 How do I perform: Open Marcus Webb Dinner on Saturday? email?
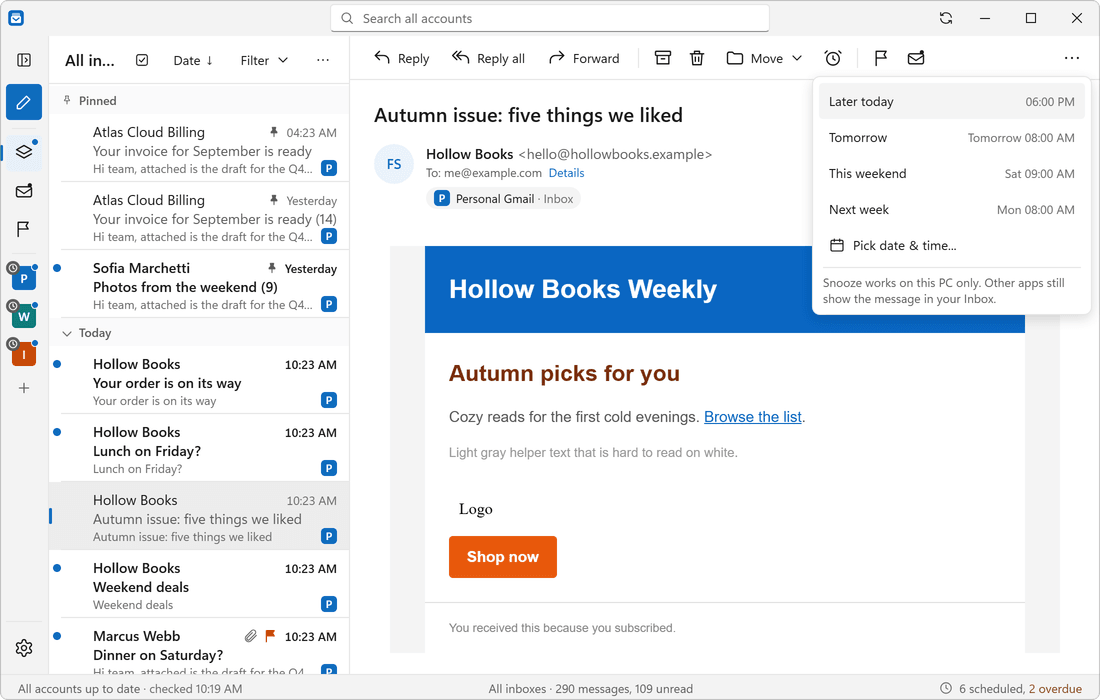(199, 647)
